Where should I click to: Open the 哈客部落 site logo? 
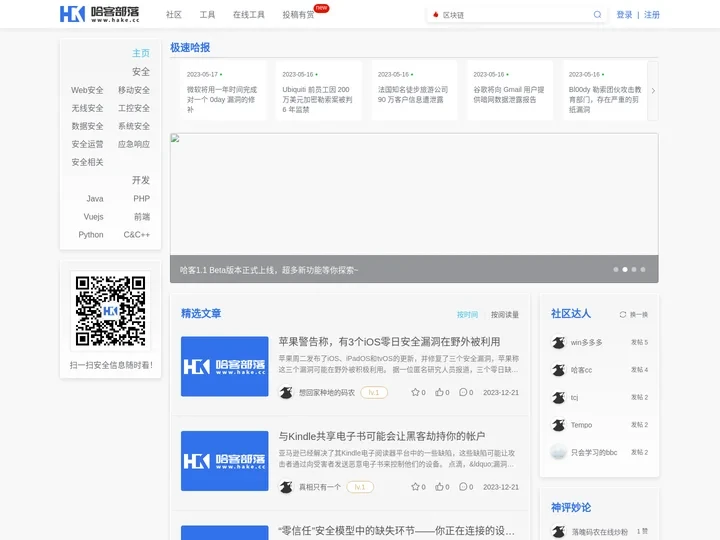99,14
